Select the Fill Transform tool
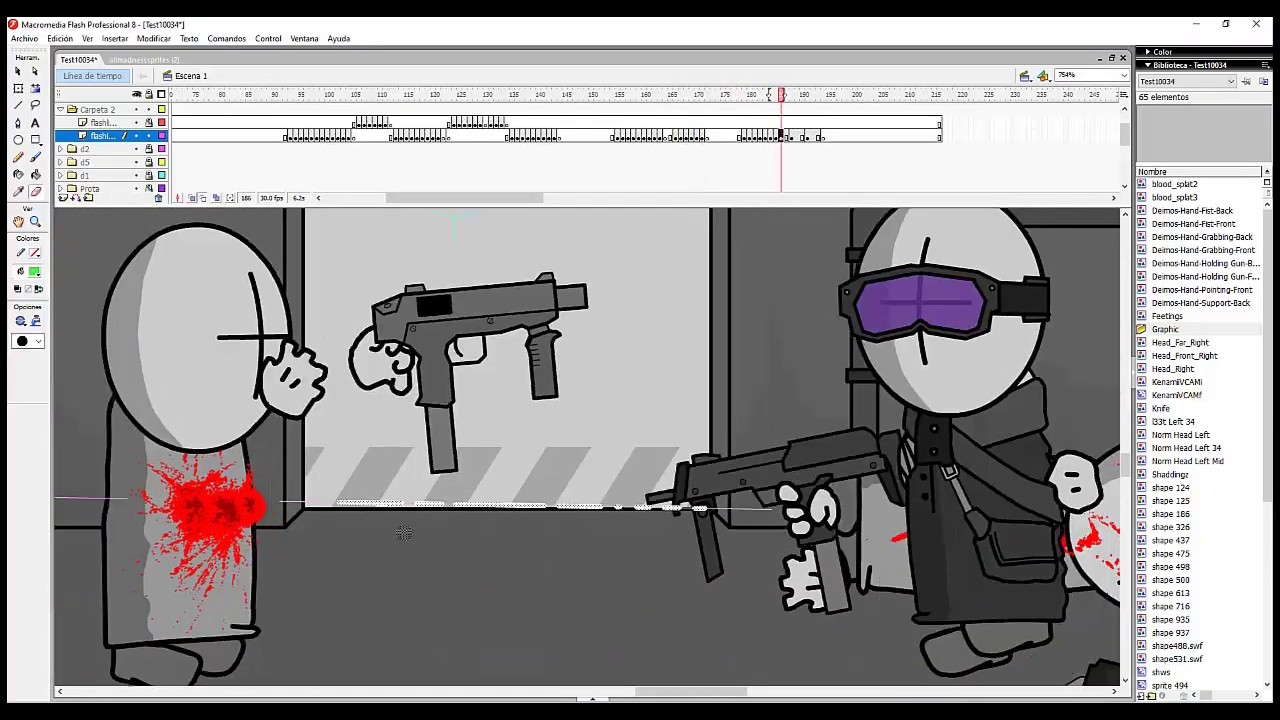This screenshot has width=1280, height=720. tap(35, 88)
